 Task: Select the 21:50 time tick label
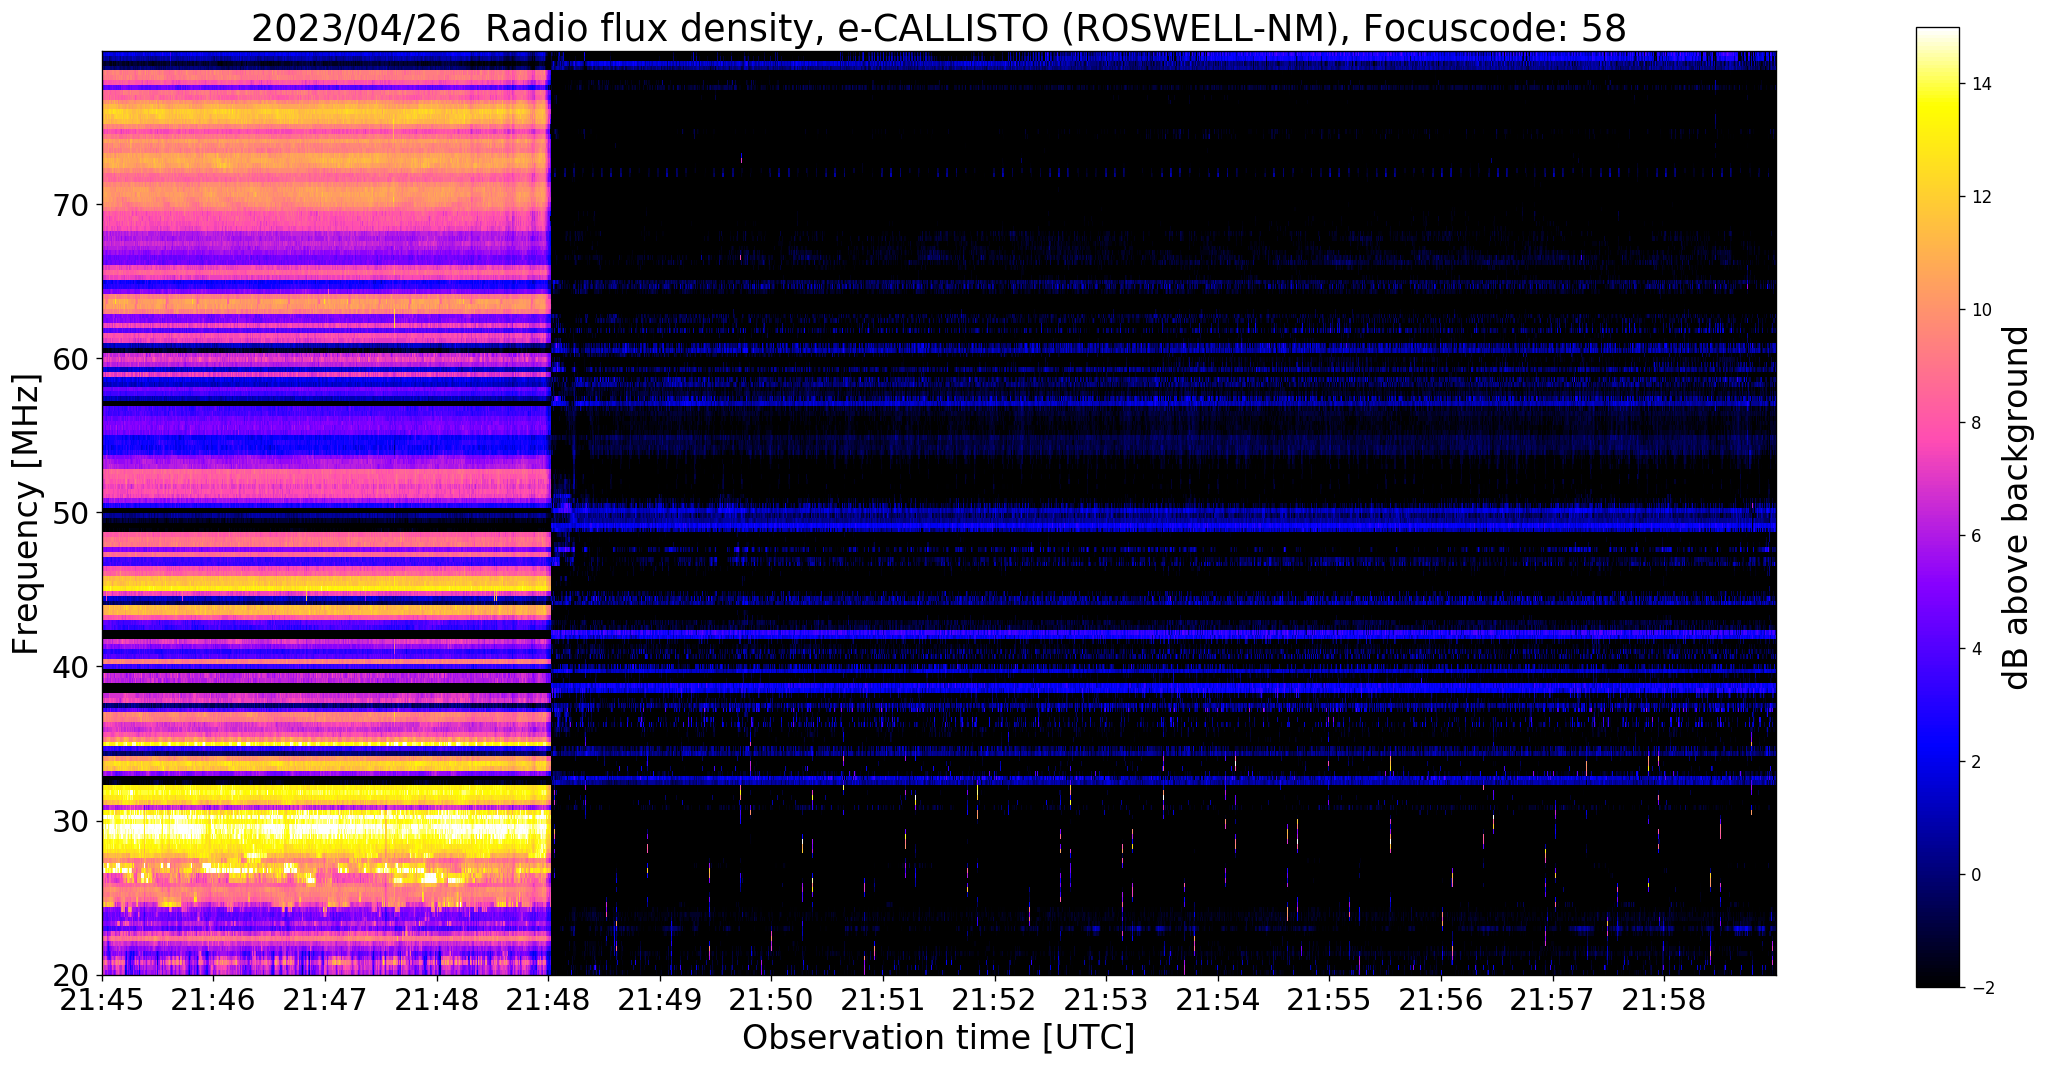[771, 998]
